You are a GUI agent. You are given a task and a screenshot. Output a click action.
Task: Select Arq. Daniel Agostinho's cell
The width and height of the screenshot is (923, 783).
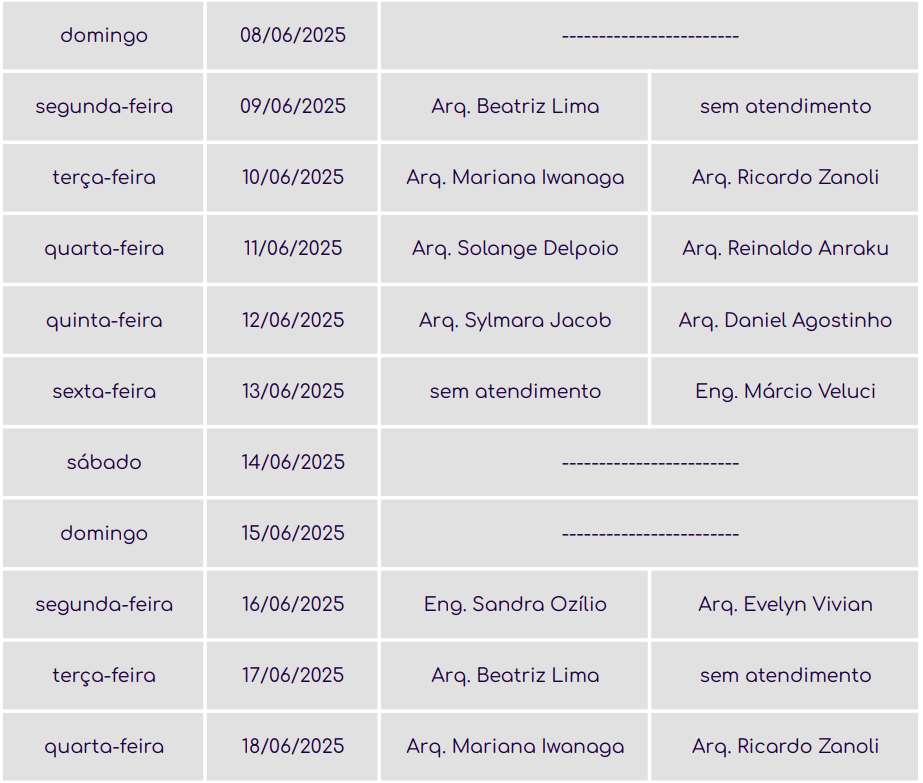coord(785,321)
